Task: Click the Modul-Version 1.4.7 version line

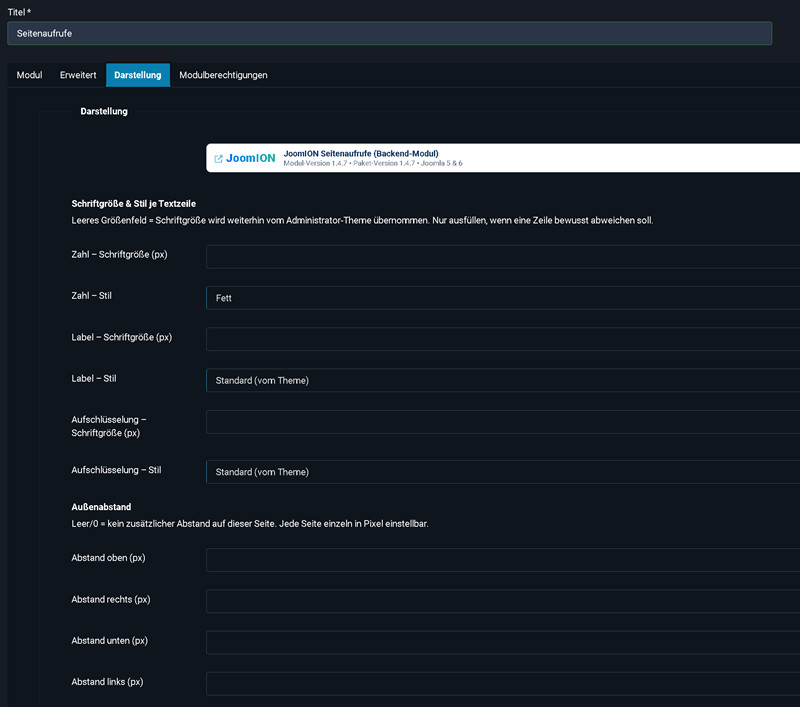Action: [373, 163]
